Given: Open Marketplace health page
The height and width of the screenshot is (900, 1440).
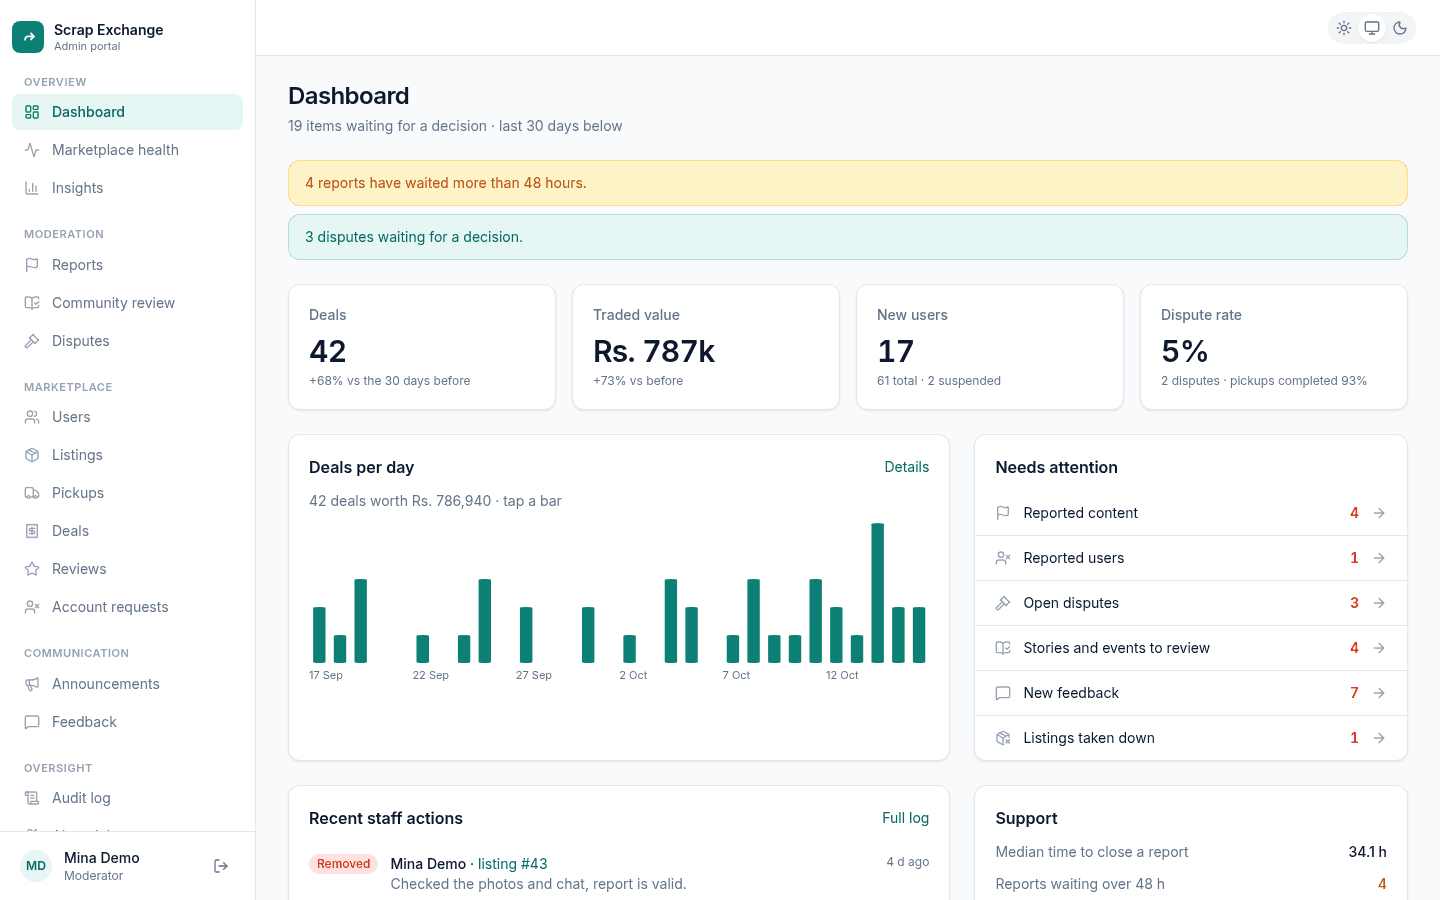Looking at the screenshot, I should click(127, 150).
